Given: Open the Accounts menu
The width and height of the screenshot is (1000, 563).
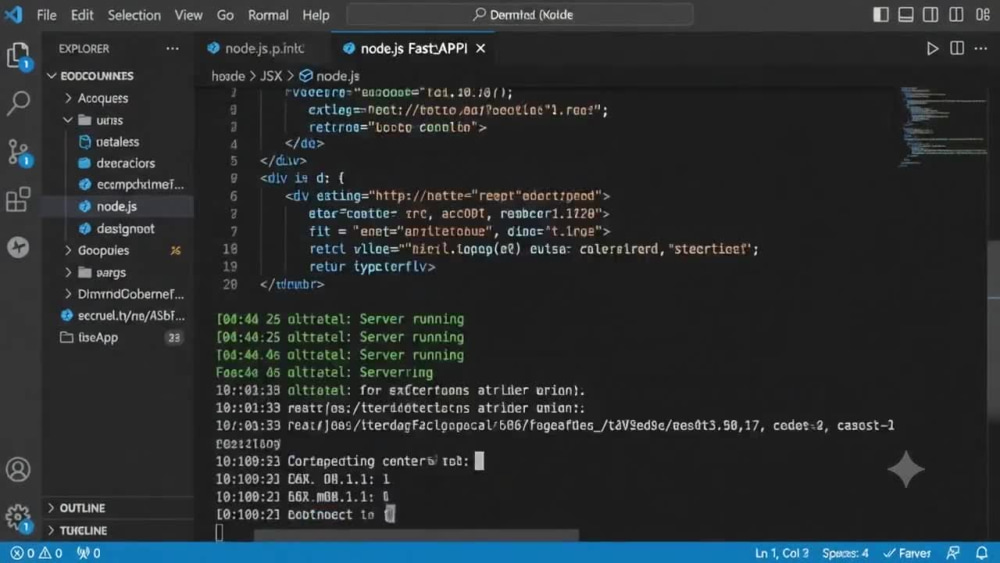Looking at the screenshot, I should 18,470.
